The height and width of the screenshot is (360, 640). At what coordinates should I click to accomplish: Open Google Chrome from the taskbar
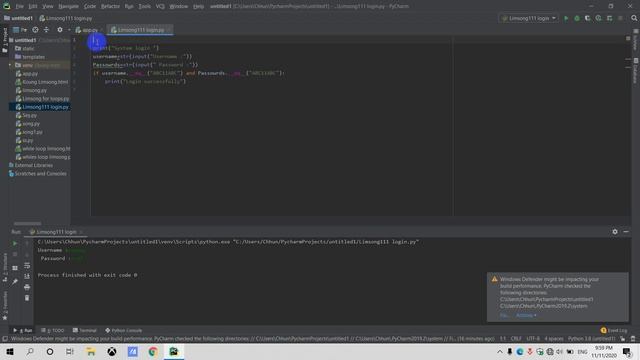[153, 351]
